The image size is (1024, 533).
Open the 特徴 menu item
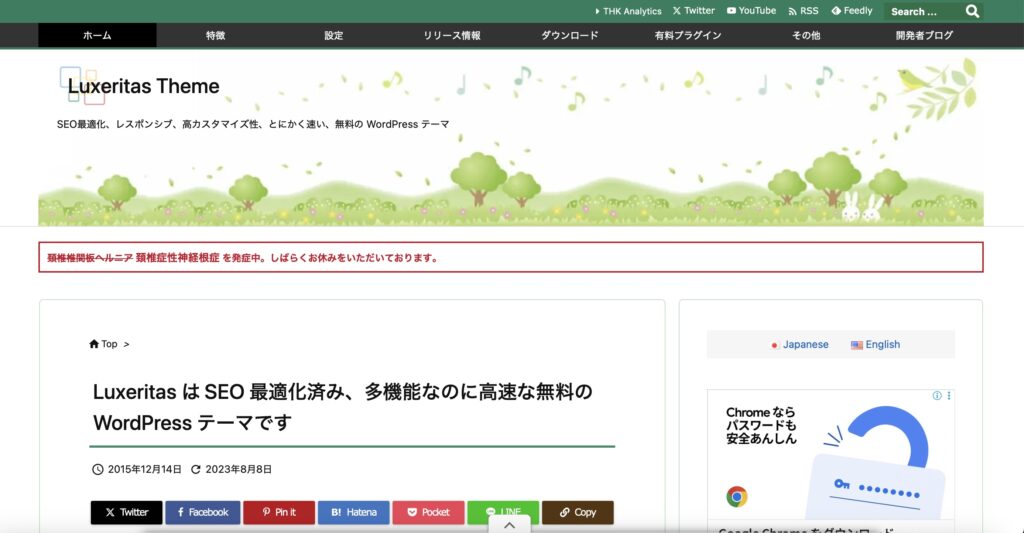click(x=215, y=35)
